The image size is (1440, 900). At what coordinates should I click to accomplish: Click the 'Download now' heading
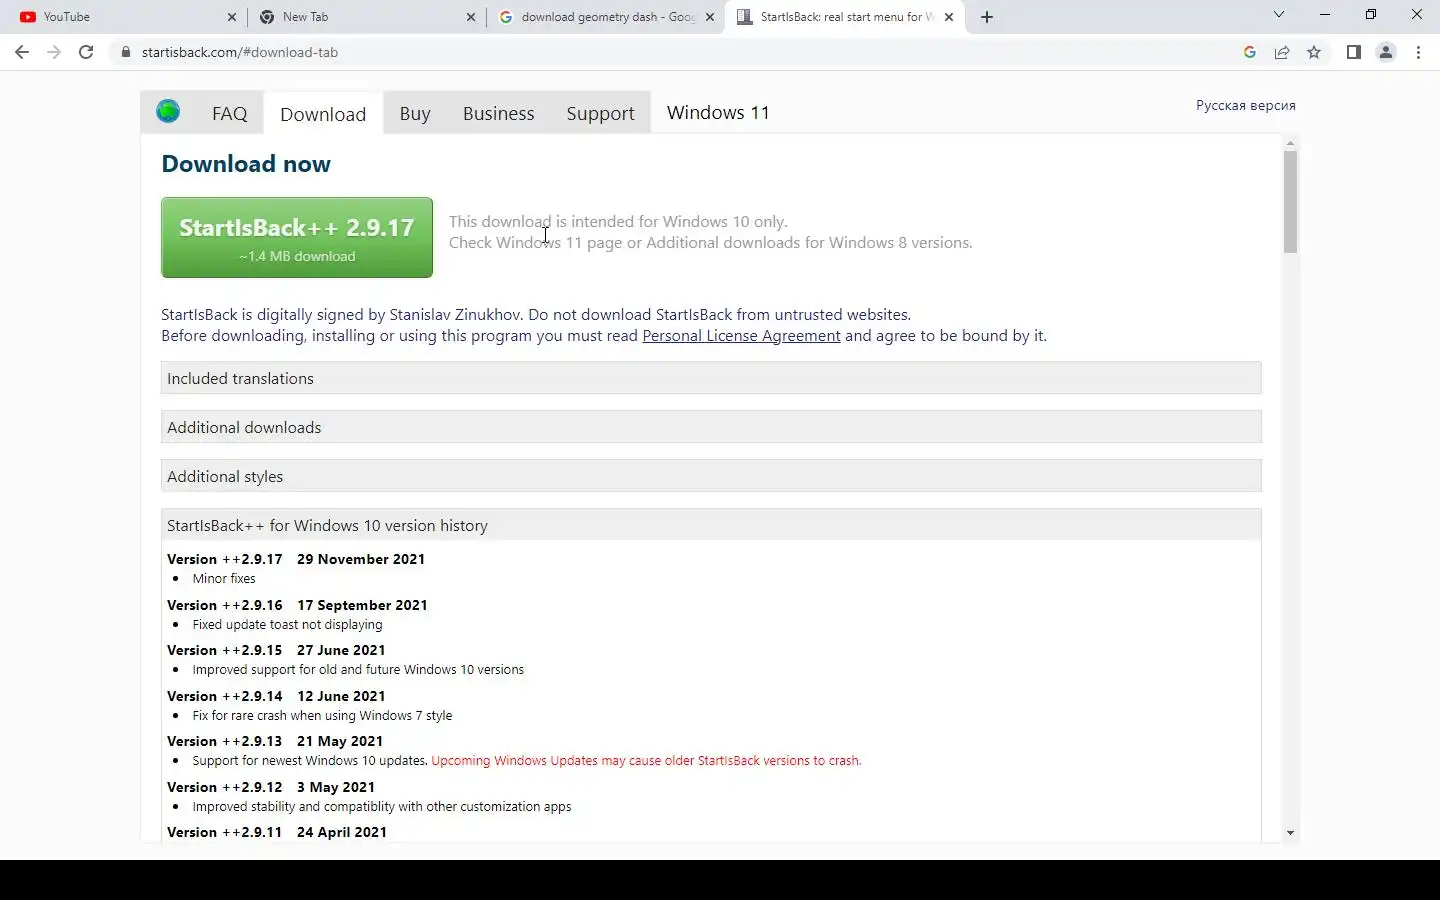(x=246, y=164)
